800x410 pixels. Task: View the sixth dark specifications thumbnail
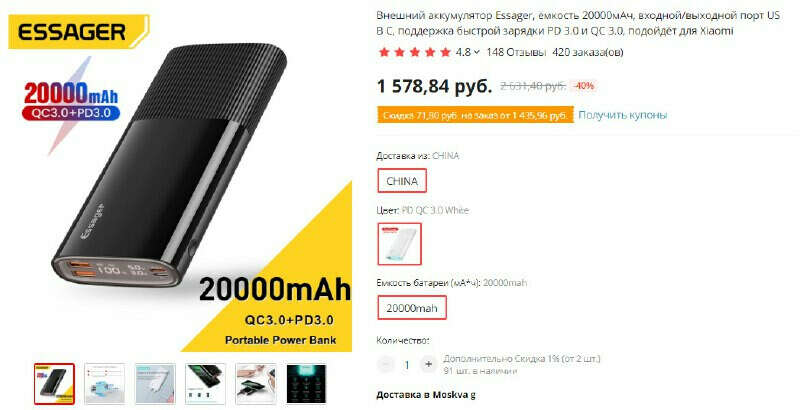306,384
